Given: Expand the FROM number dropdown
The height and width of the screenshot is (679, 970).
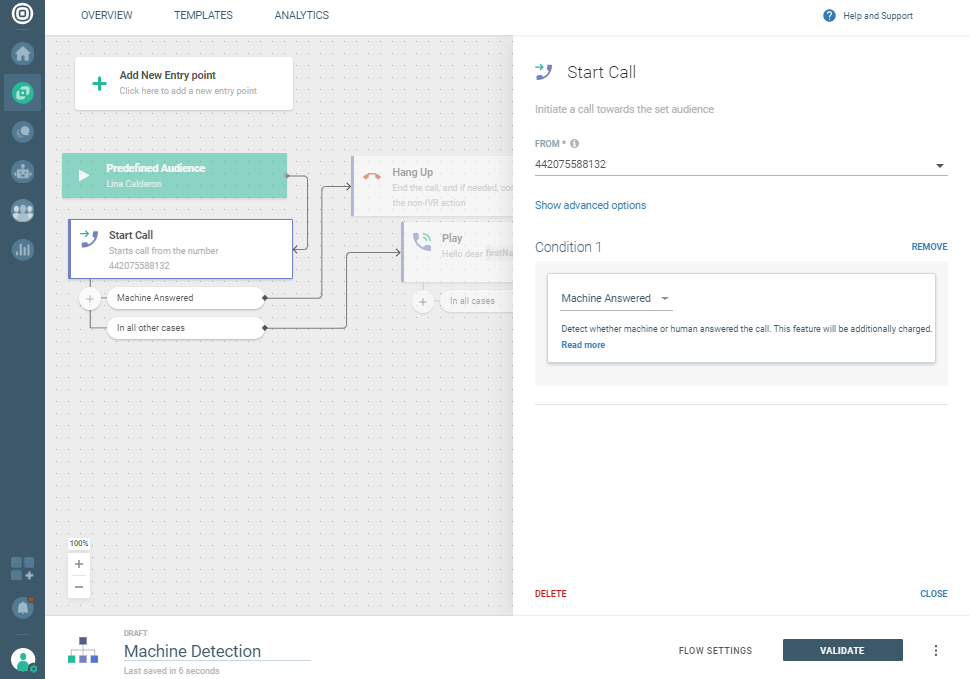Looking at the screenshot, I should pyautogui.click(x=940, y=165).
